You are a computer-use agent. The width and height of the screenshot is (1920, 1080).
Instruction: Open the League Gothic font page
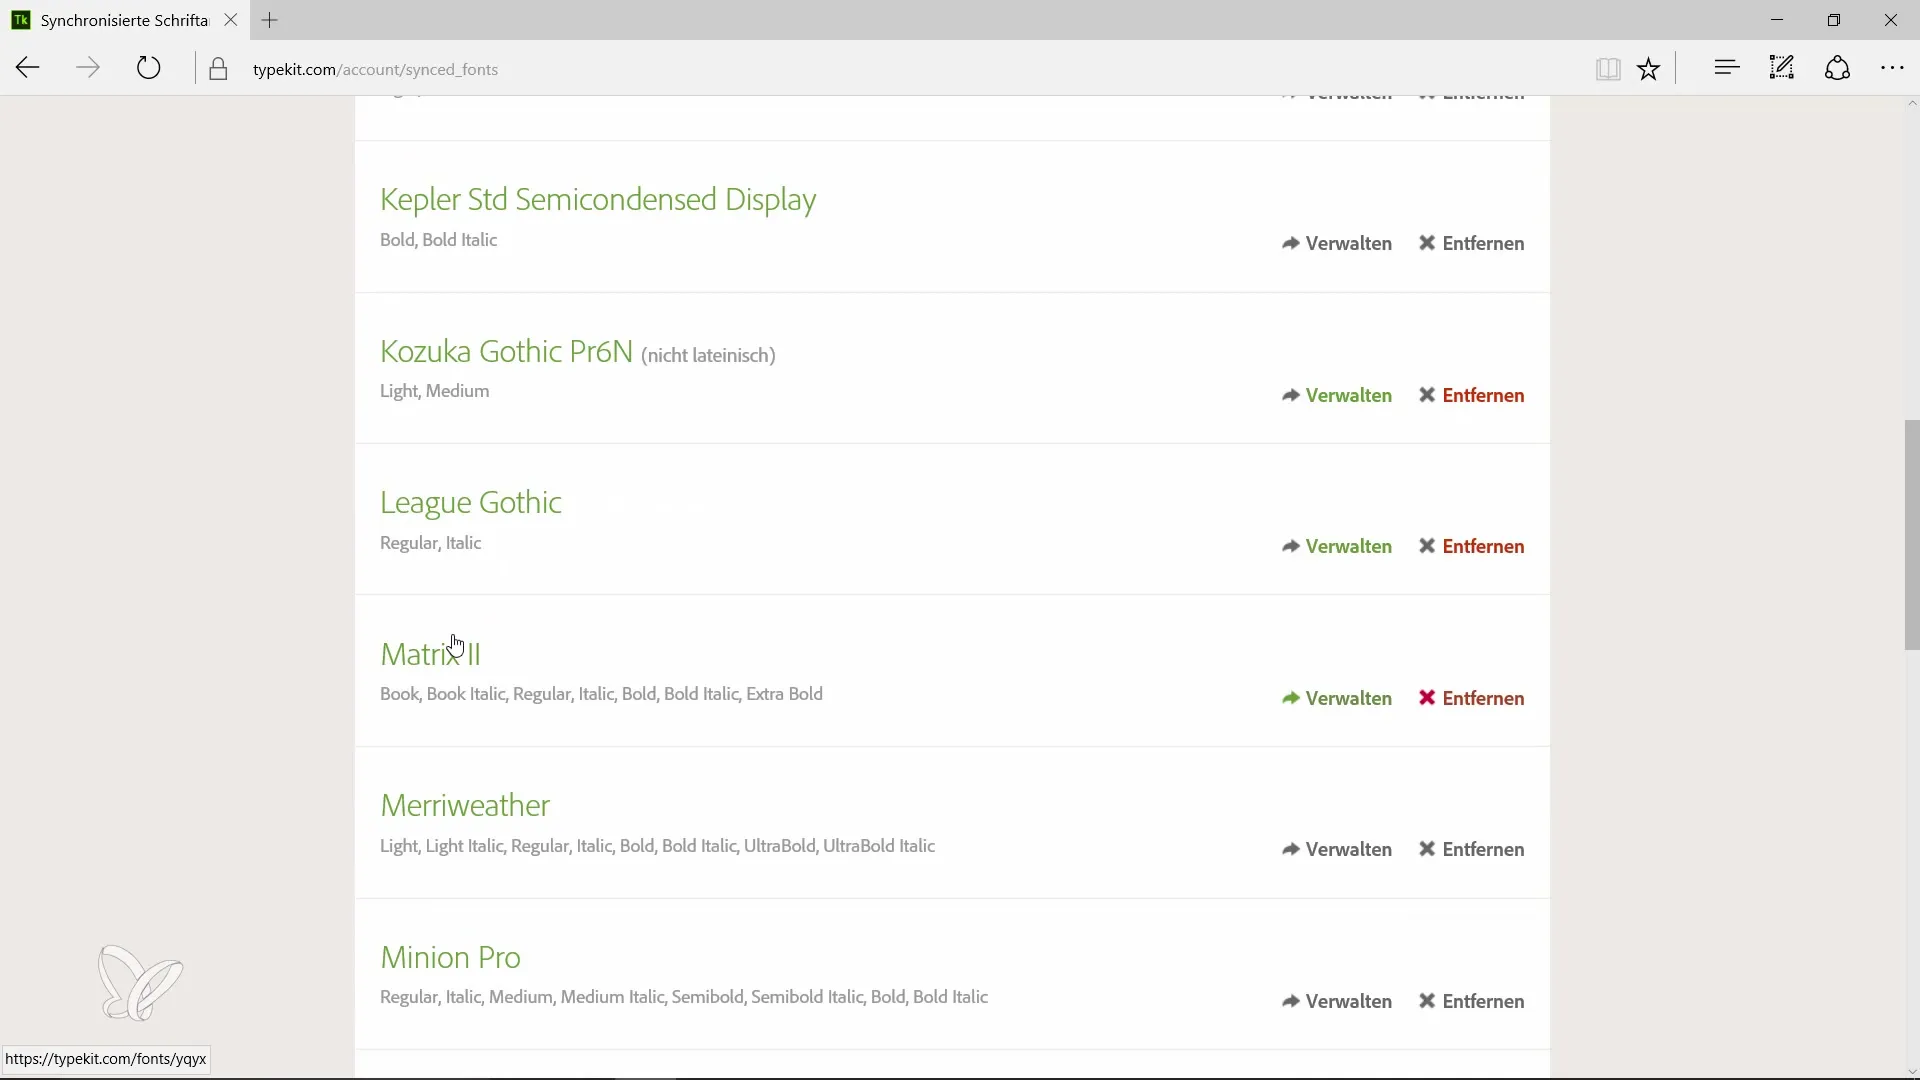(471, 503)
